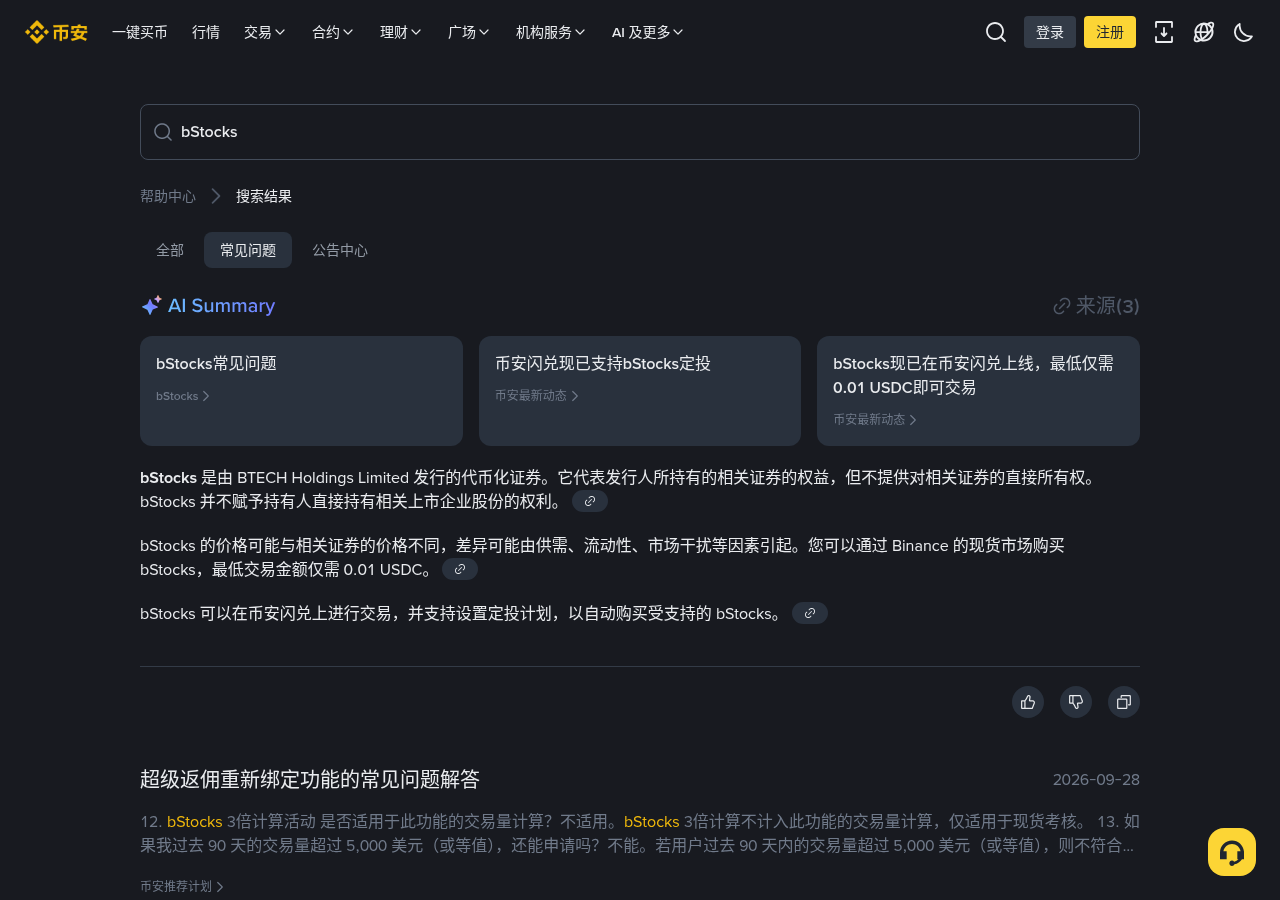Expand the AI 及更多 dropdown menu

click(x=648, y=32)
